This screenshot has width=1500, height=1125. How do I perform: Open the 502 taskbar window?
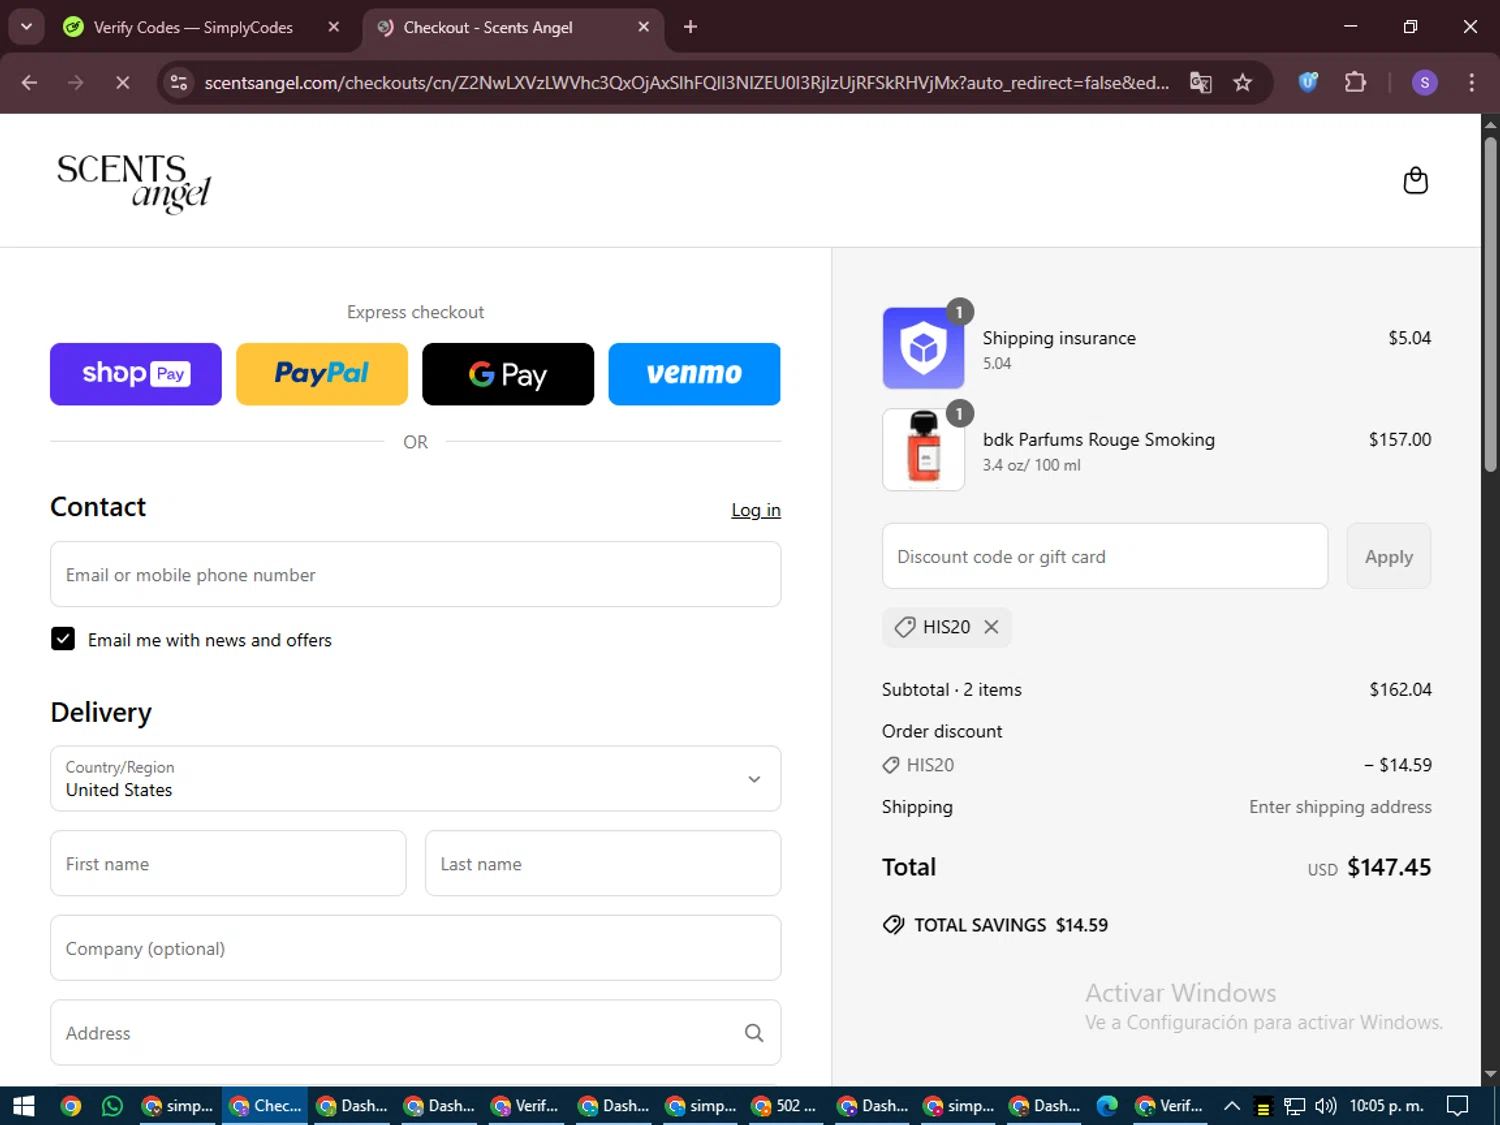pos(784,1105)
